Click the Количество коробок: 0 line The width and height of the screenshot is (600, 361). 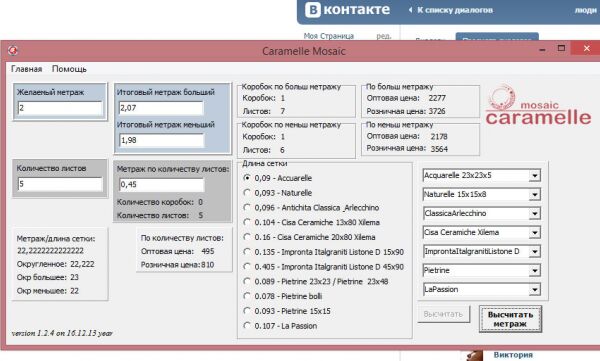[160, 202]
